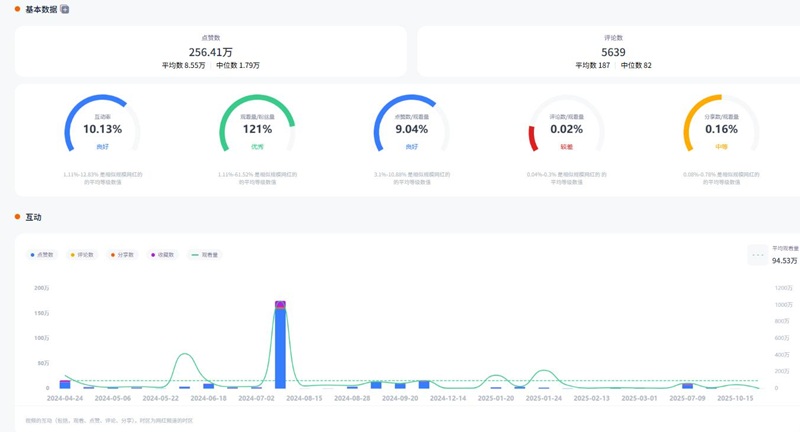Toggle the 评论数 legend series
Screen dimensions: 800x432
[81, 255]
